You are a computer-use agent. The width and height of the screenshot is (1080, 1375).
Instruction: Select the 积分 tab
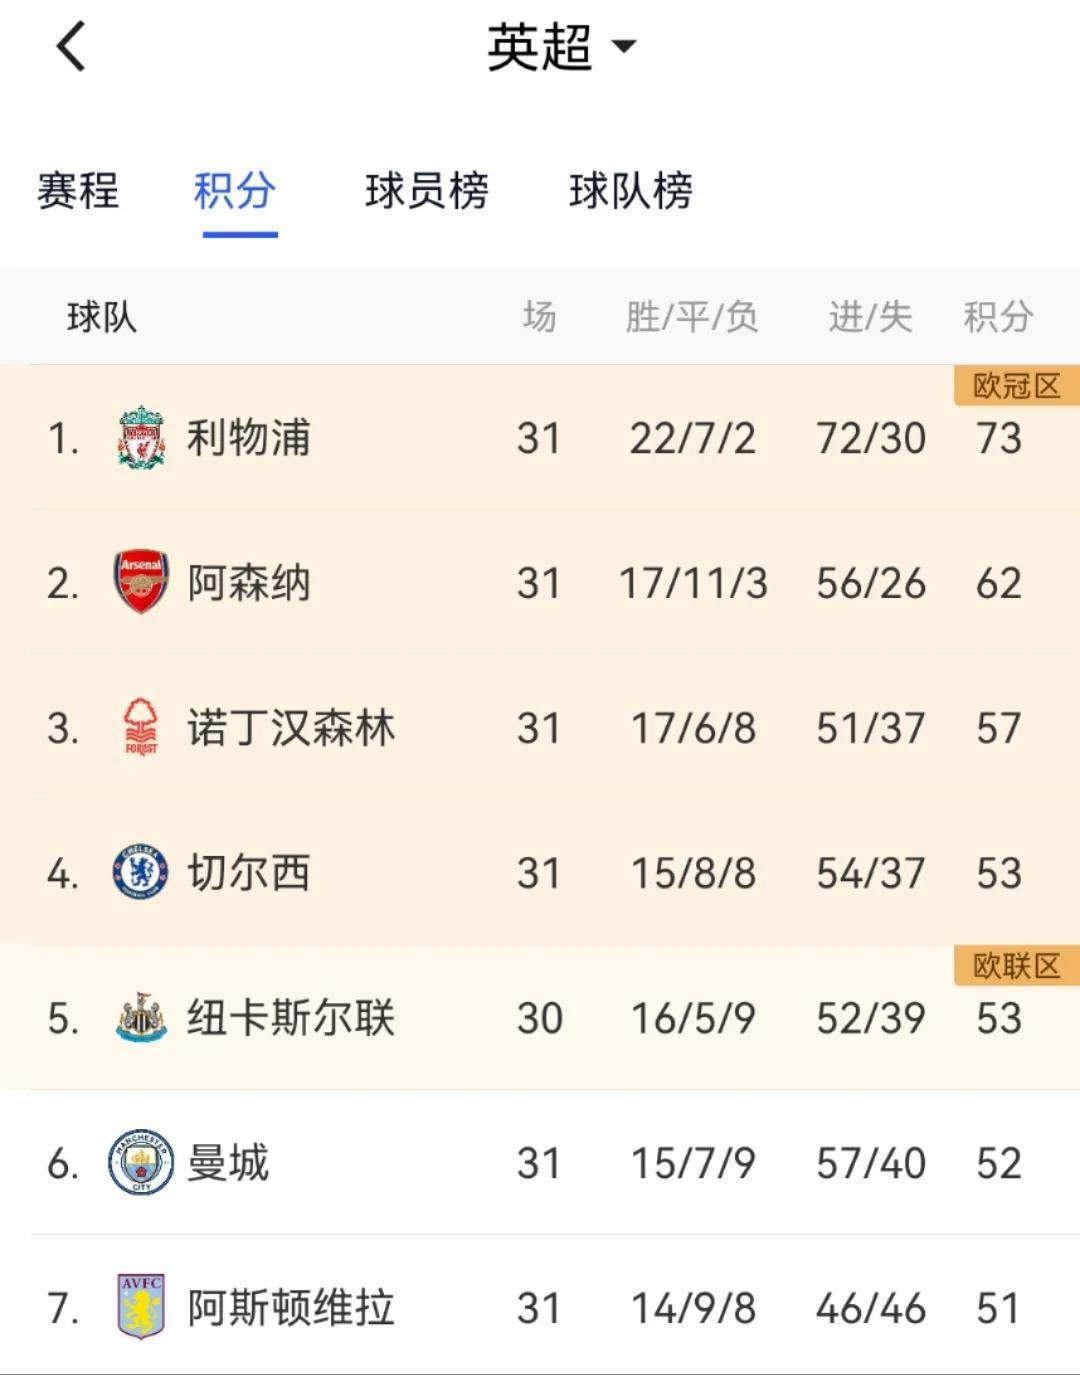235,190
